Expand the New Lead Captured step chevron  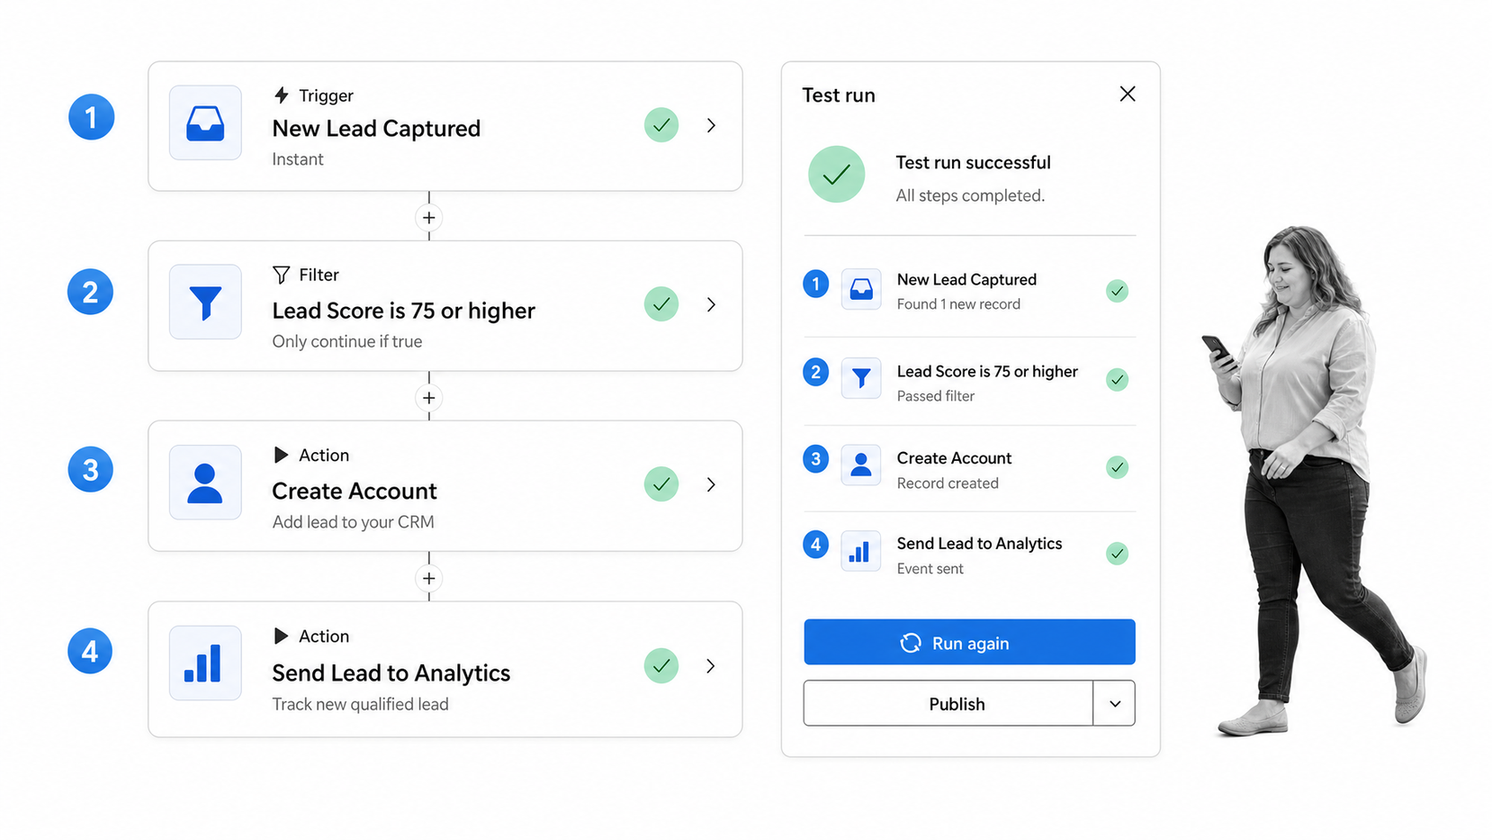711,125
